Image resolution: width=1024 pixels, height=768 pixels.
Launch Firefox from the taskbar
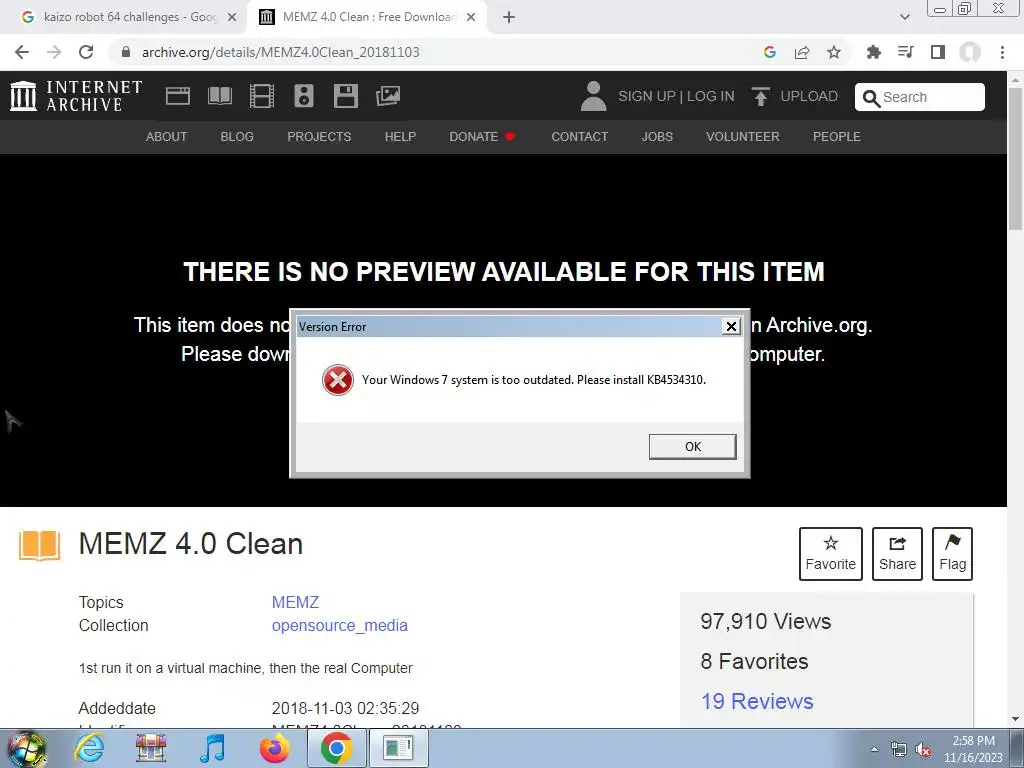click(274, 748)
